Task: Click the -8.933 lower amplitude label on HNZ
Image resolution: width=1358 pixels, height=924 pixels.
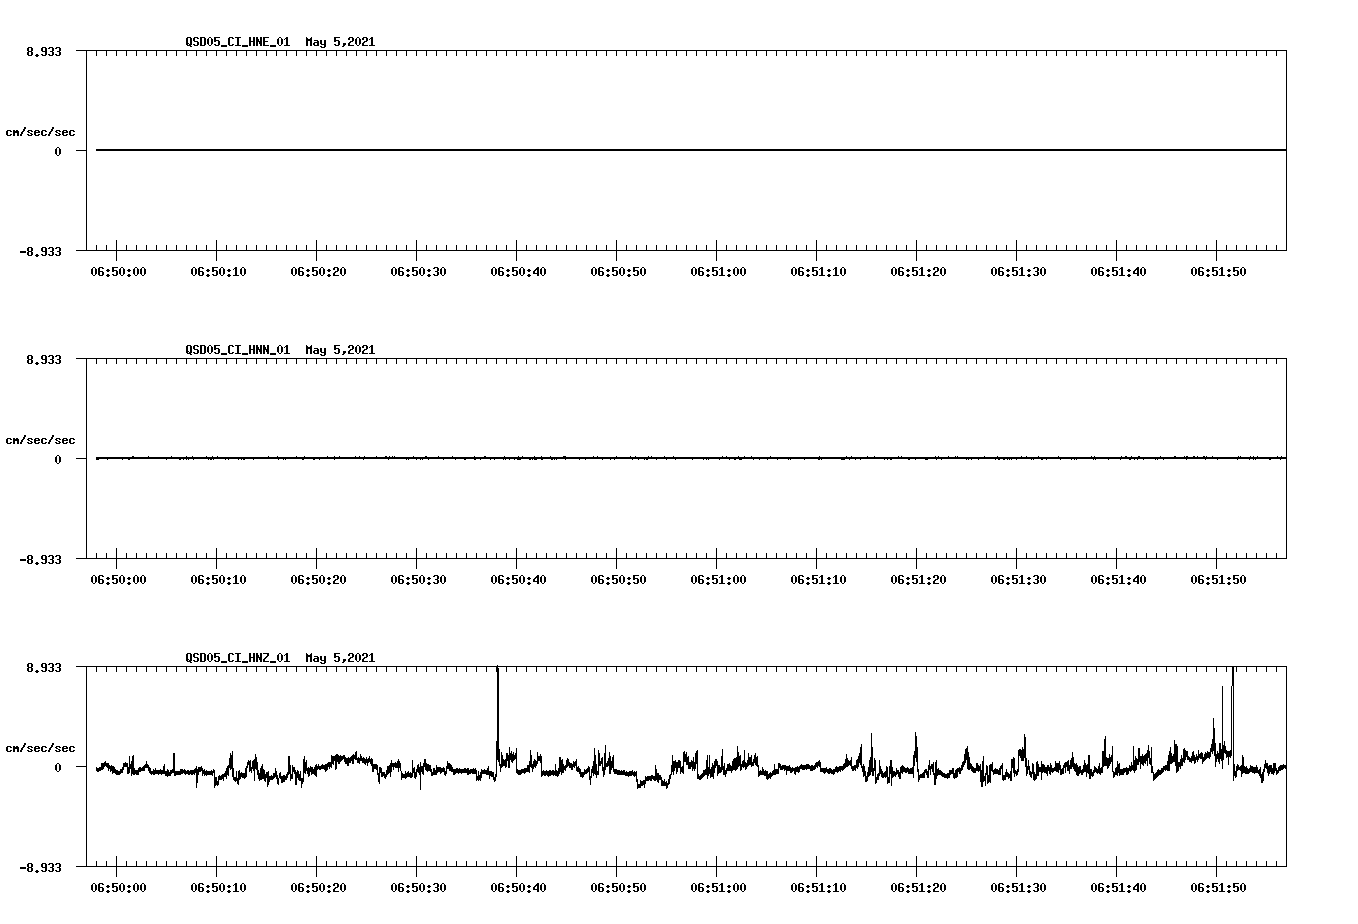Action: click(x=40, y=868)
